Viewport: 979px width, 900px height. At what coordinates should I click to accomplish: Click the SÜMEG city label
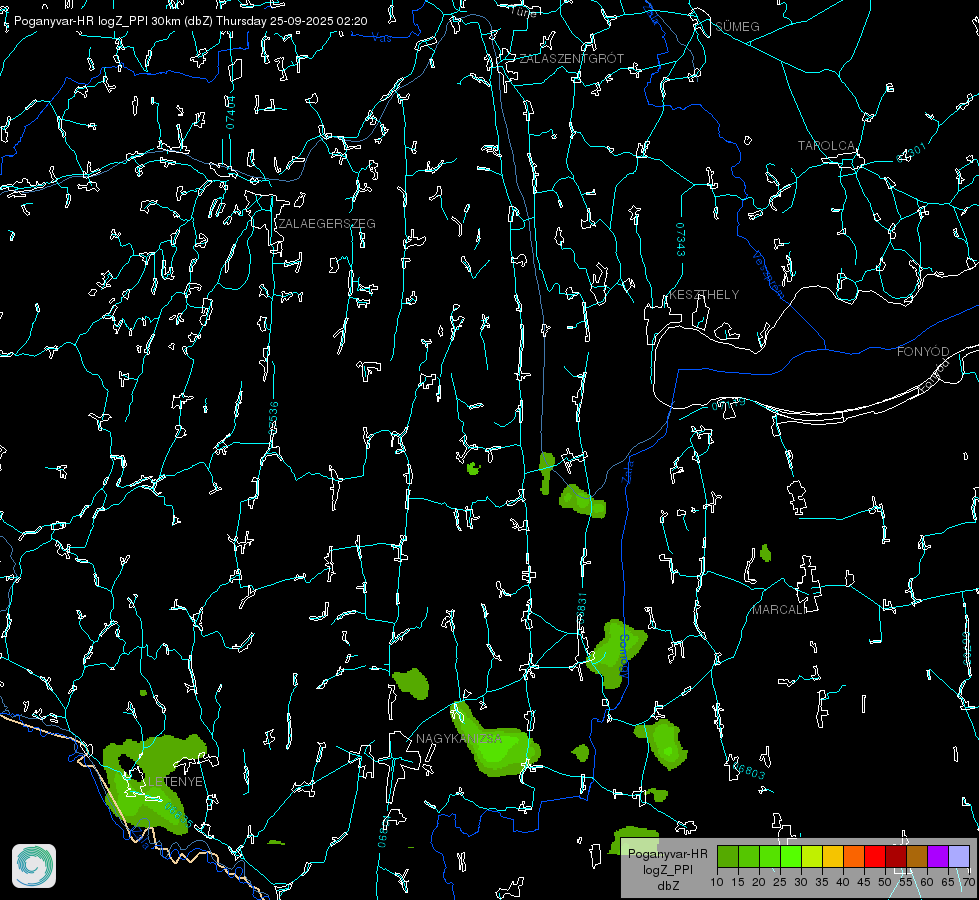737,27
